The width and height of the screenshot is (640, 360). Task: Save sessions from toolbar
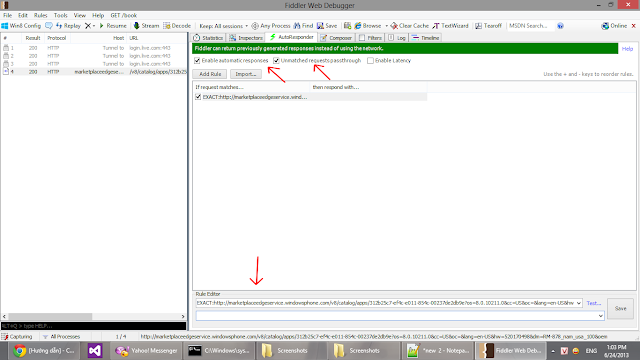[327, 26]
